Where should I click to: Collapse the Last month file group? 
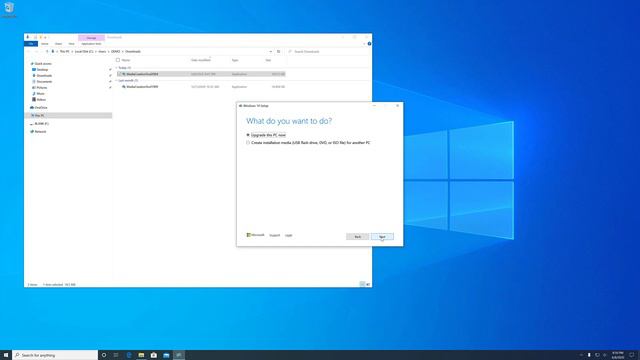116,80
